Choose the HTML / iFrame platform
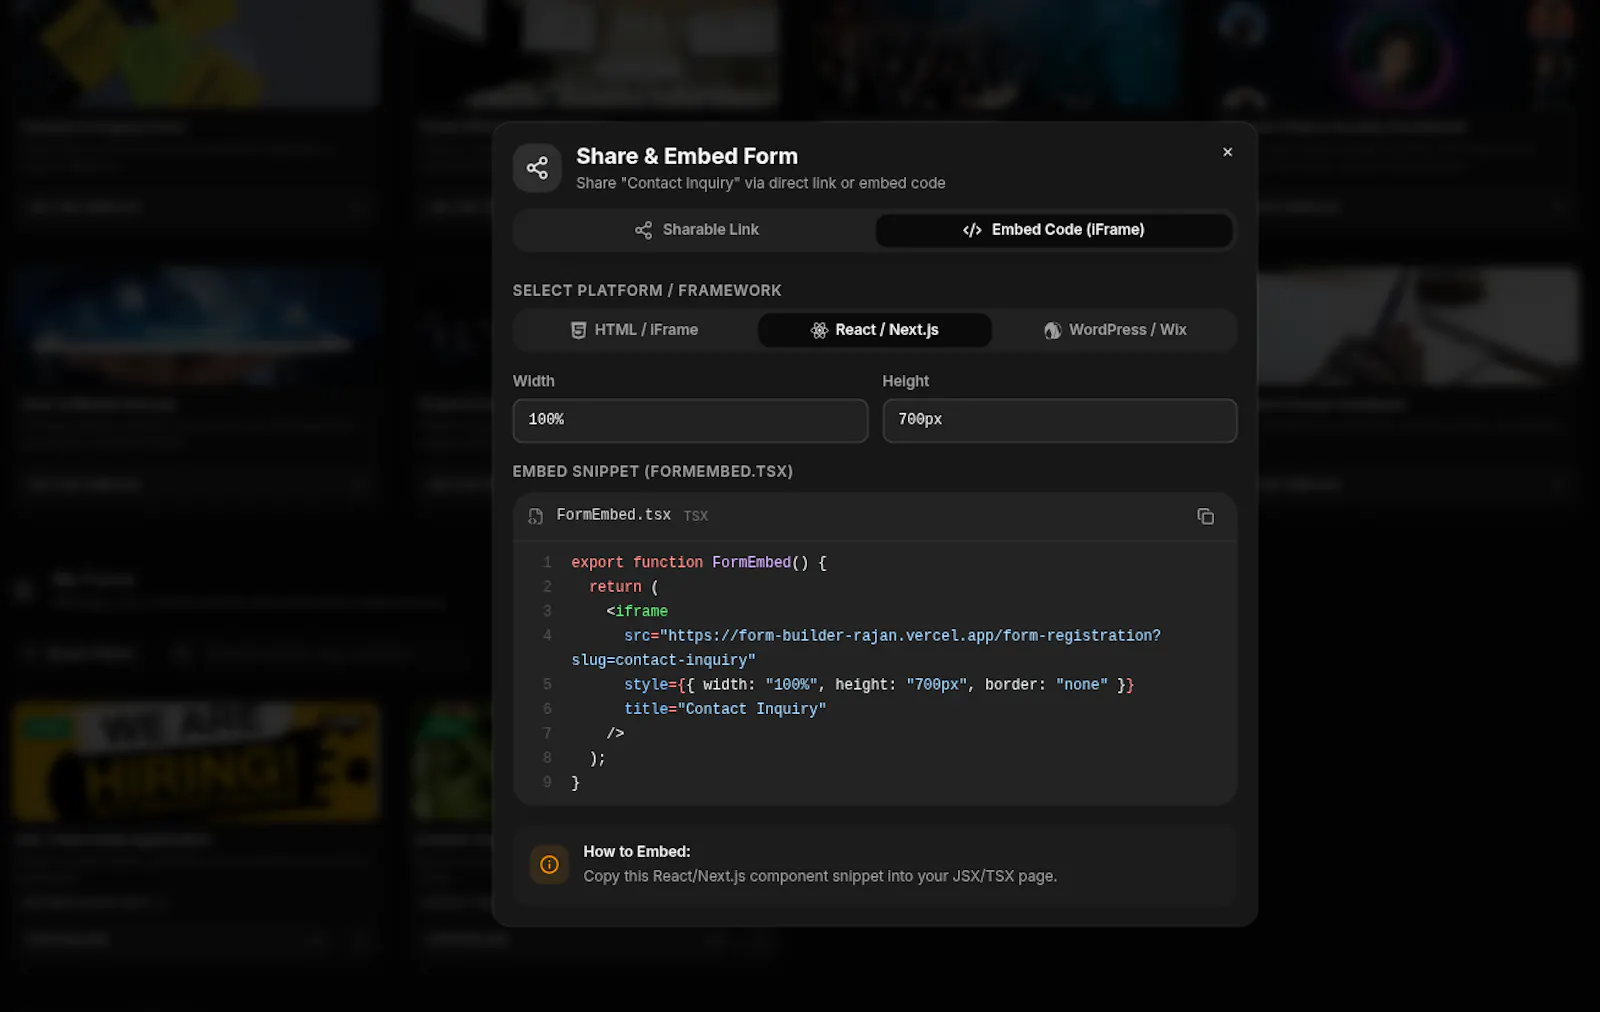Image resolution: width=1600 pixels, height=1012 pixels. click(x=635, y=330)
